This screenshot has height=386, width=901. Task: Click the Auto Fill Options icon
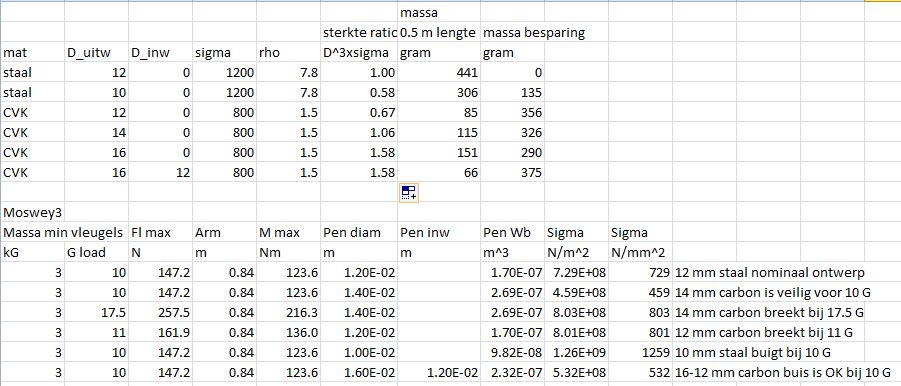(x=409, y=193)
